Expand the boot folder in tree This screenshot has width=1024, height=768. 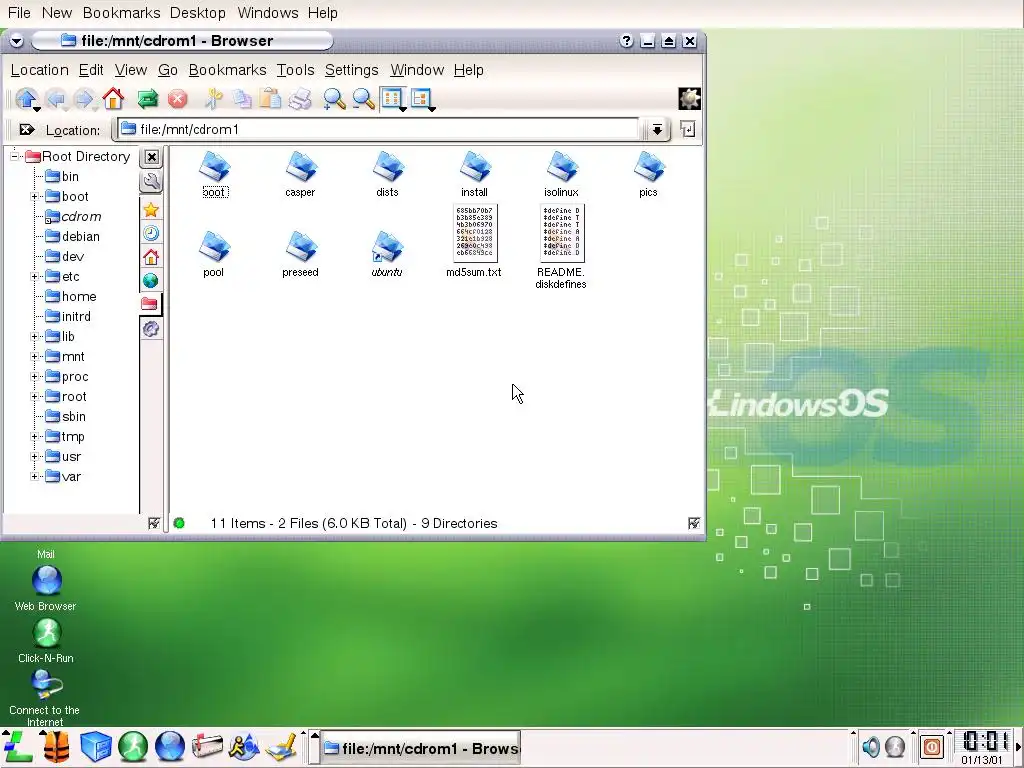tap(35, 197)
